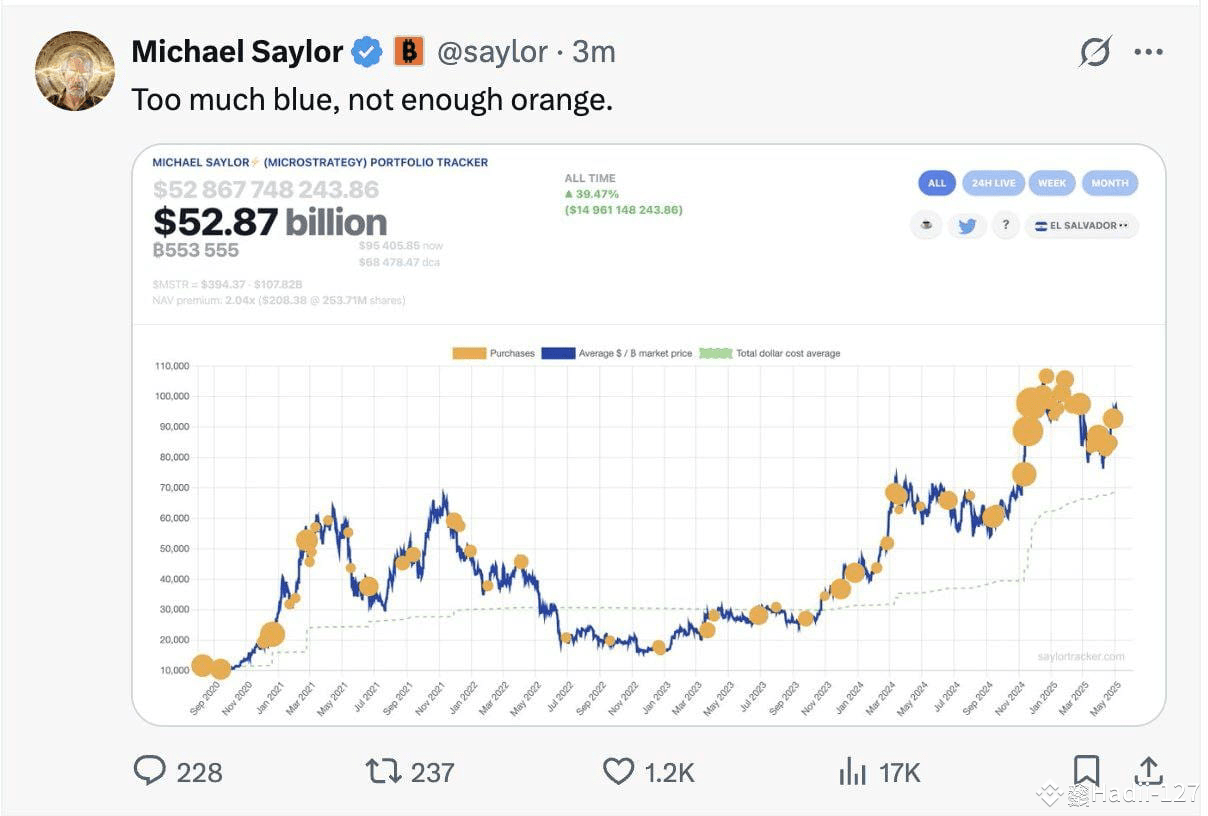Click the Twitter bird button in tracker

click(967, 226)
